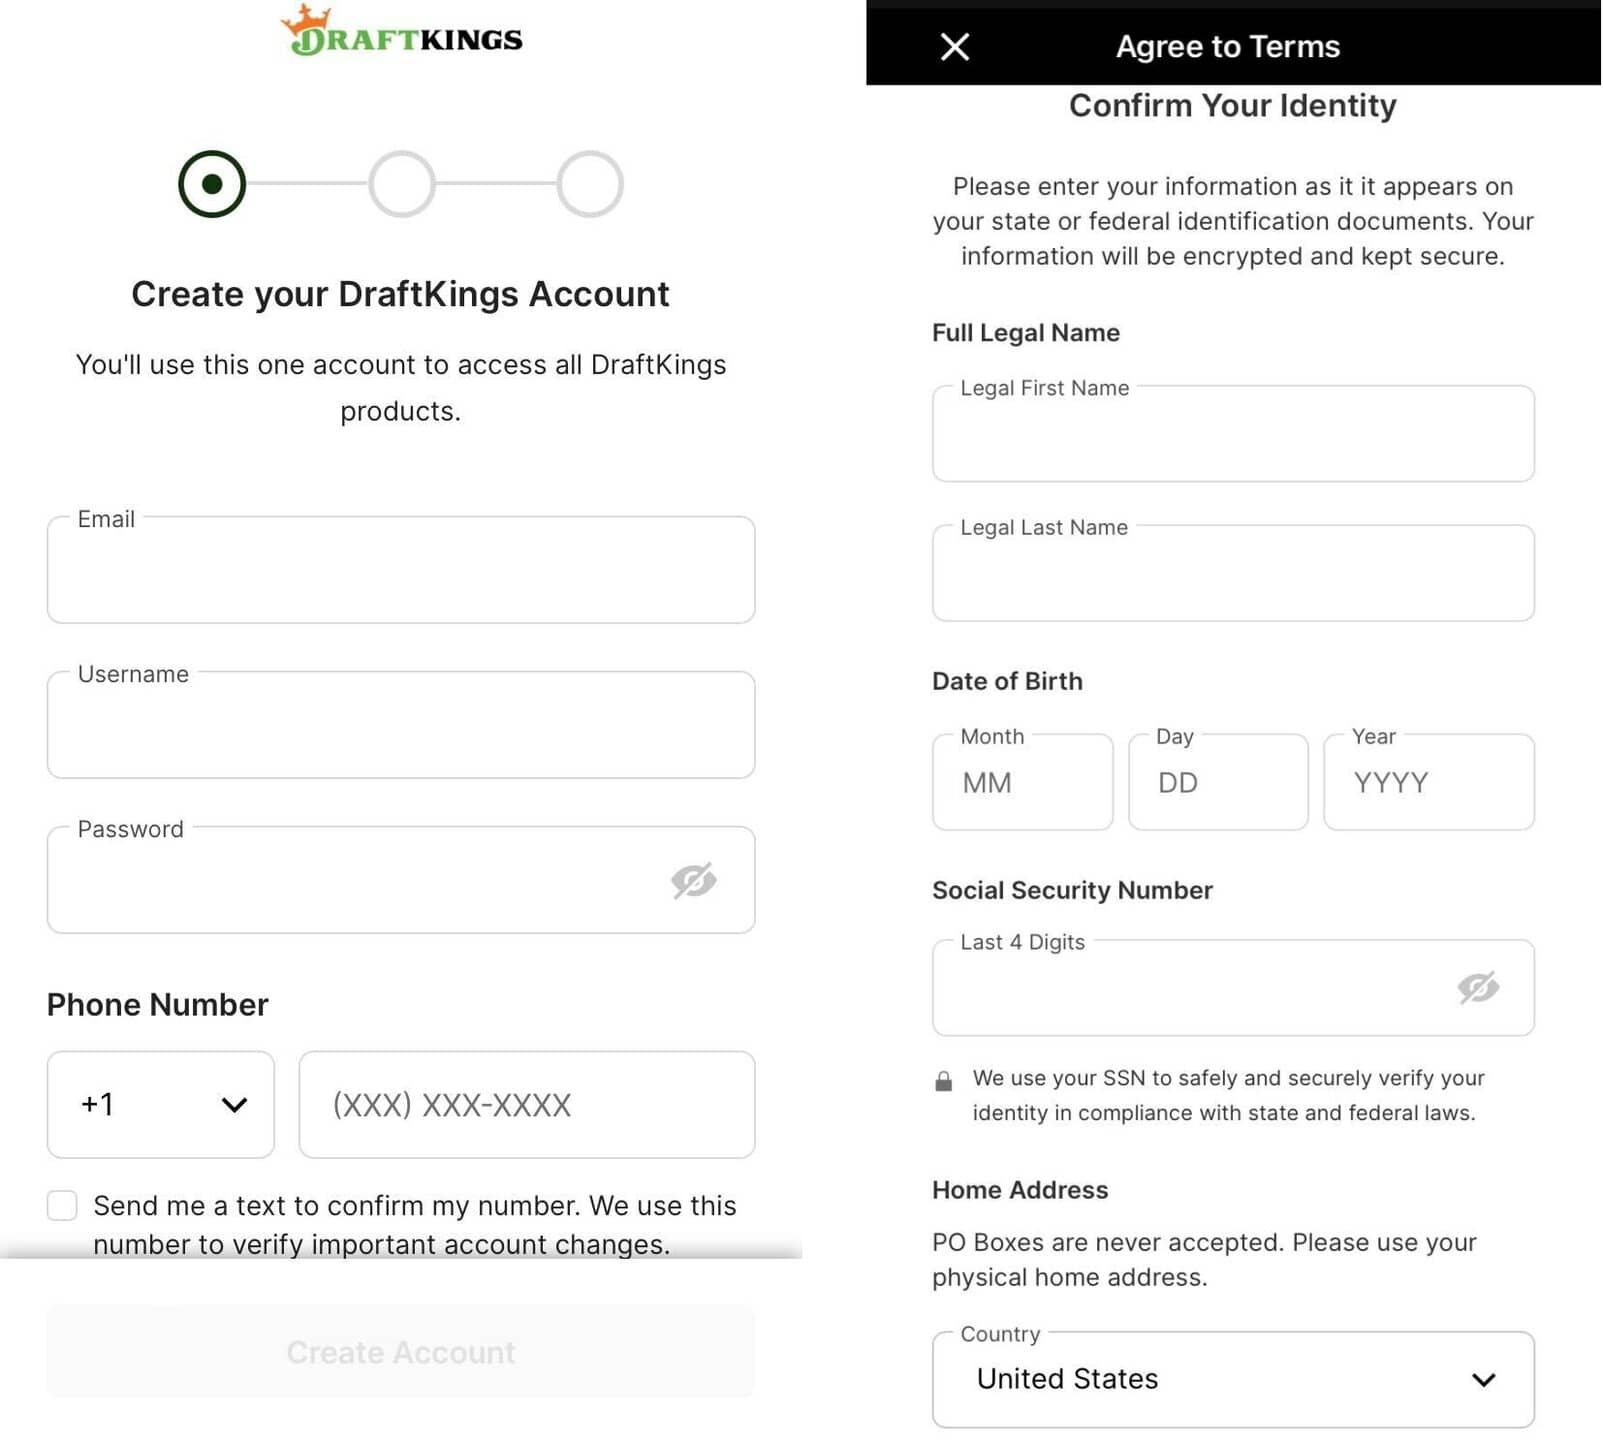
Task: Click the Phone Number label
Action: pos(158,1004)
